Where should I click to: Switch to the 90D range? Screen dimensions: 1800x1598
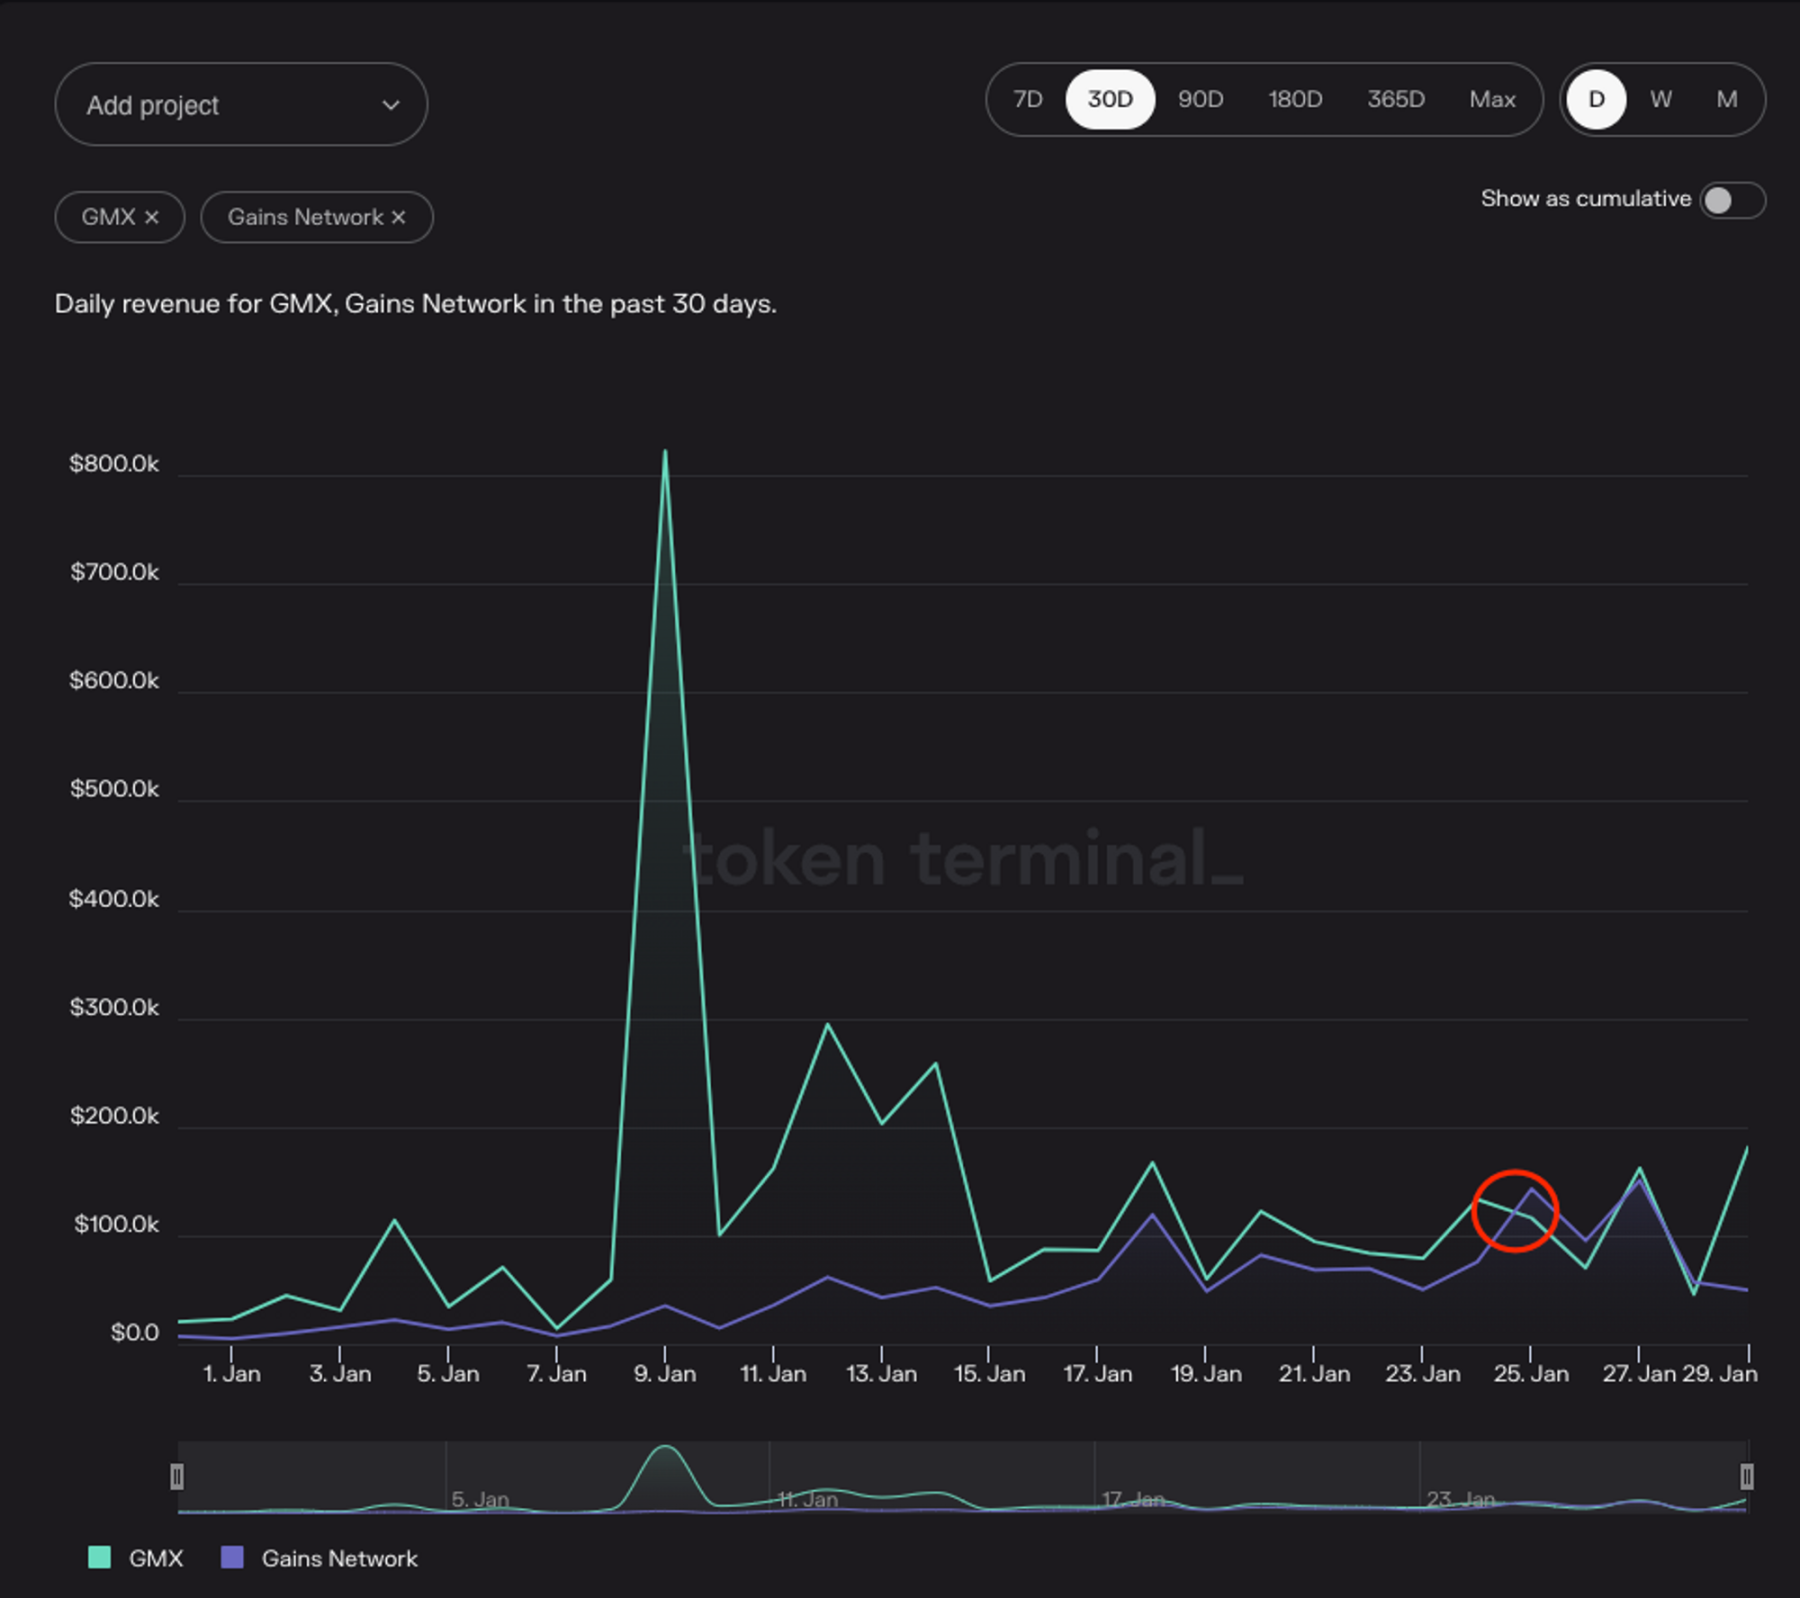coord(1201,99)
